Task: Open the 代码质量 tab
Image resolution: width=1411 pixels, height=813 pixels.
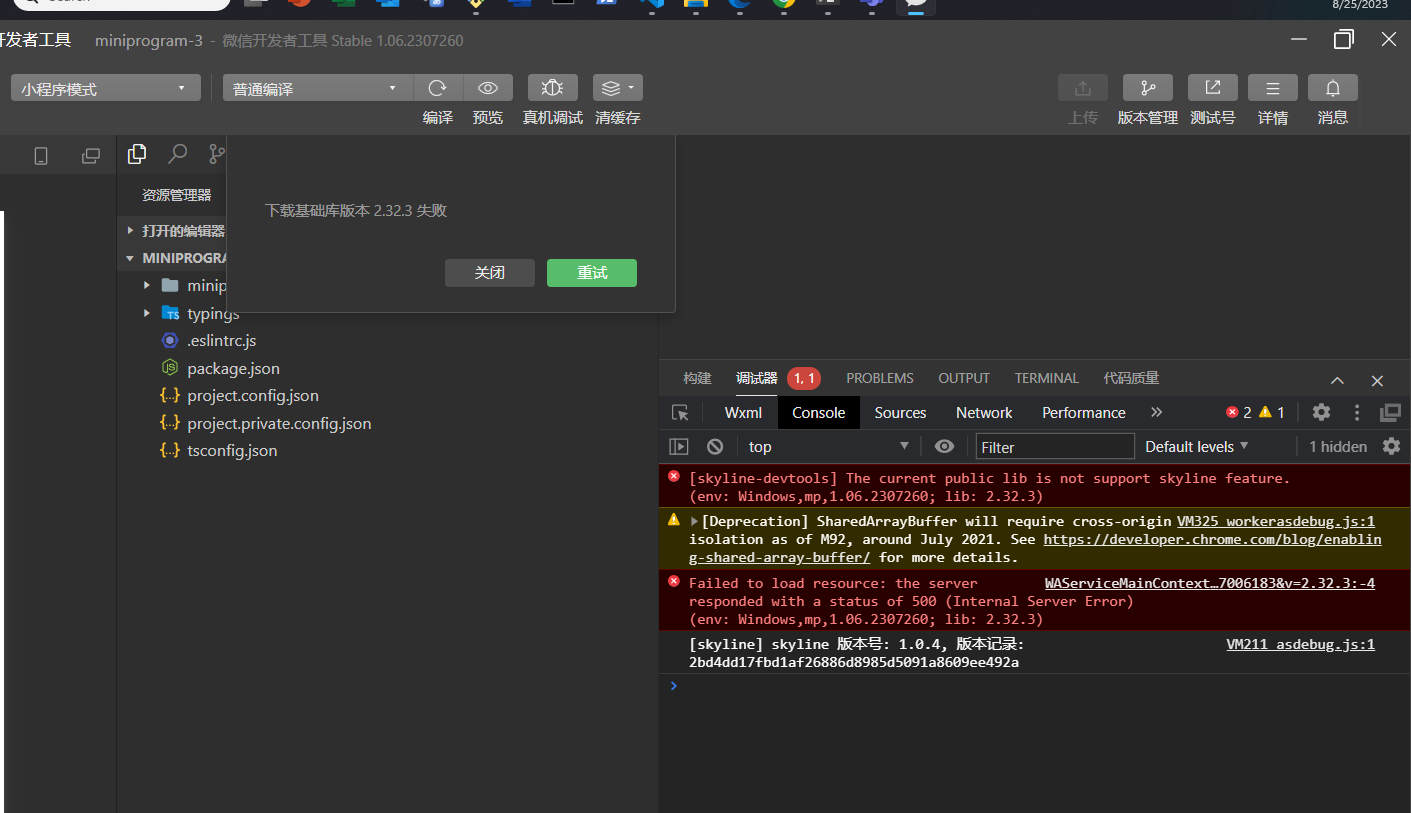Action: (1131, 378)
